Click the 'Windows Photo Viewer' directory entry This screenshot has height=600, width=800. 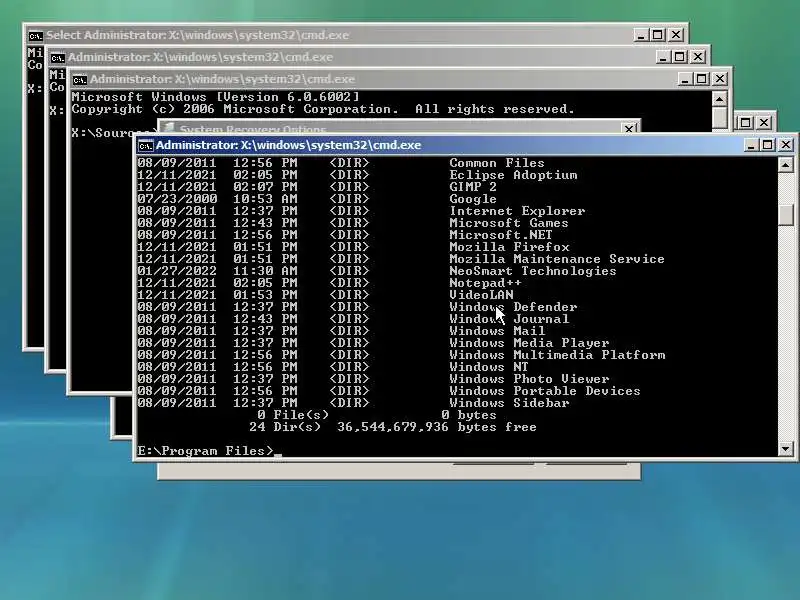[x=529, y=379]
